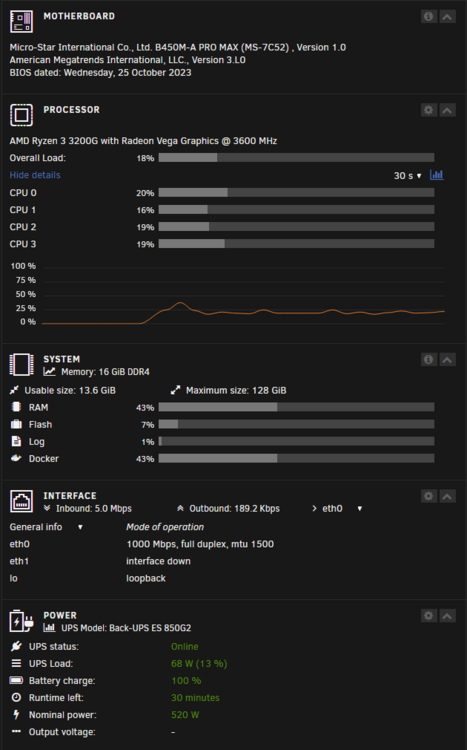467x750 pixels.
Task: Click the memory chart icon beside Memory
Action: point(49,372)
